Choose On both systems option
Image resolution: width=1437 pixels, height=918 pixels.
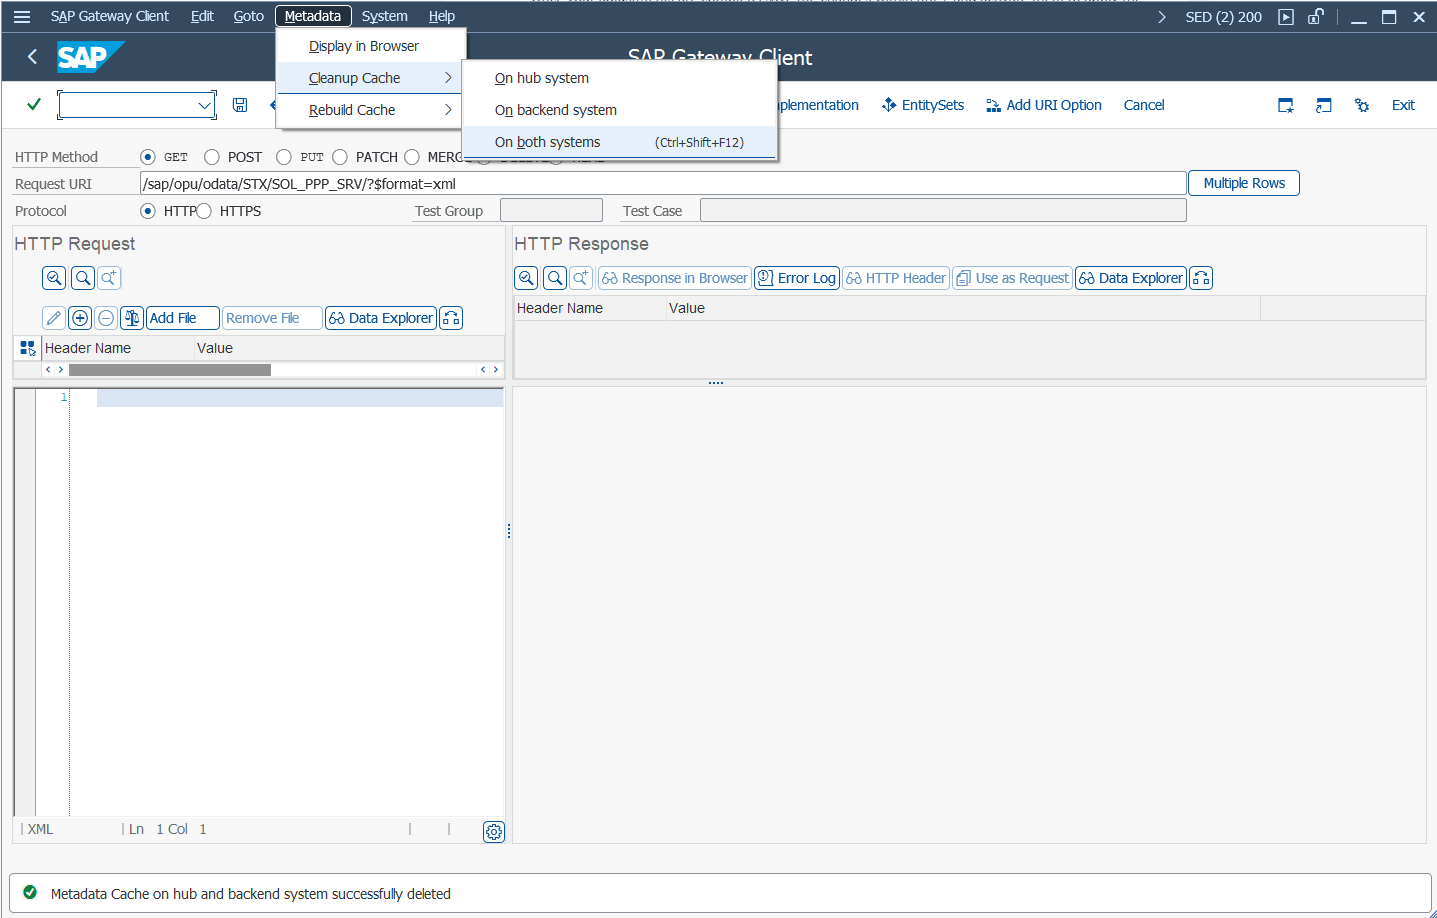coord(619,142)
